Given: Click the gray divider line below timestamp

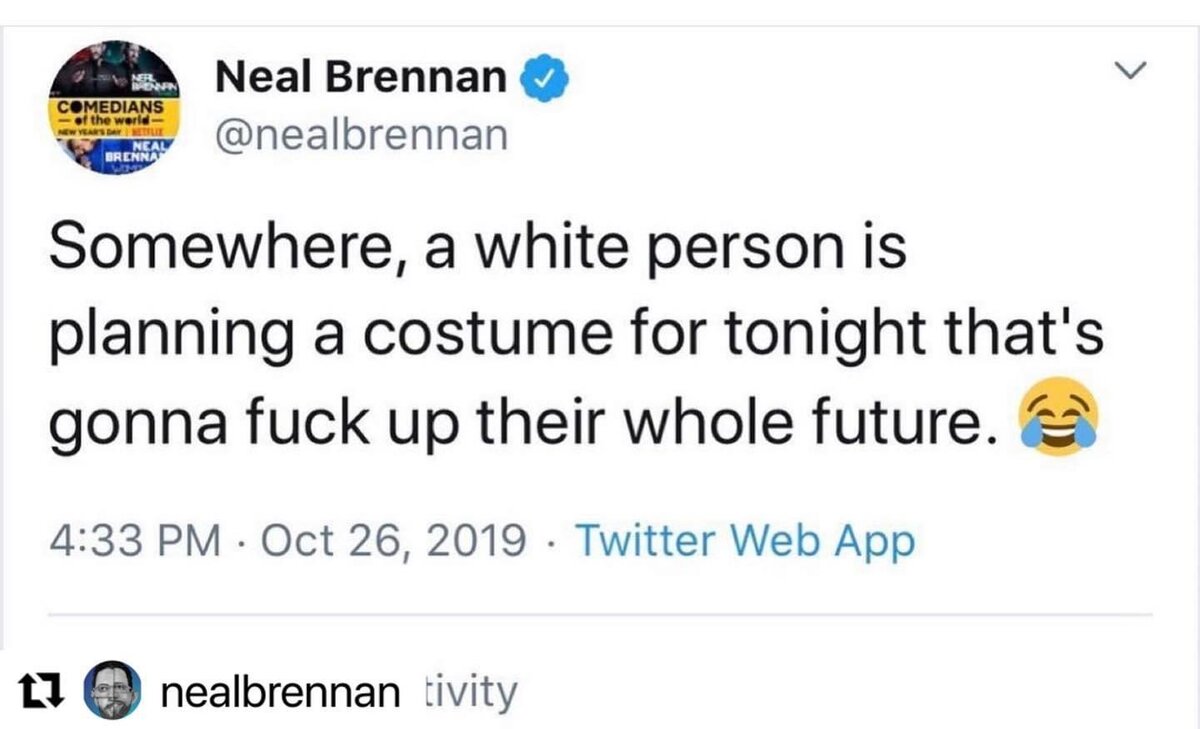Looking at the screenshot, I should pyautogui.click(x=600, y=615).
